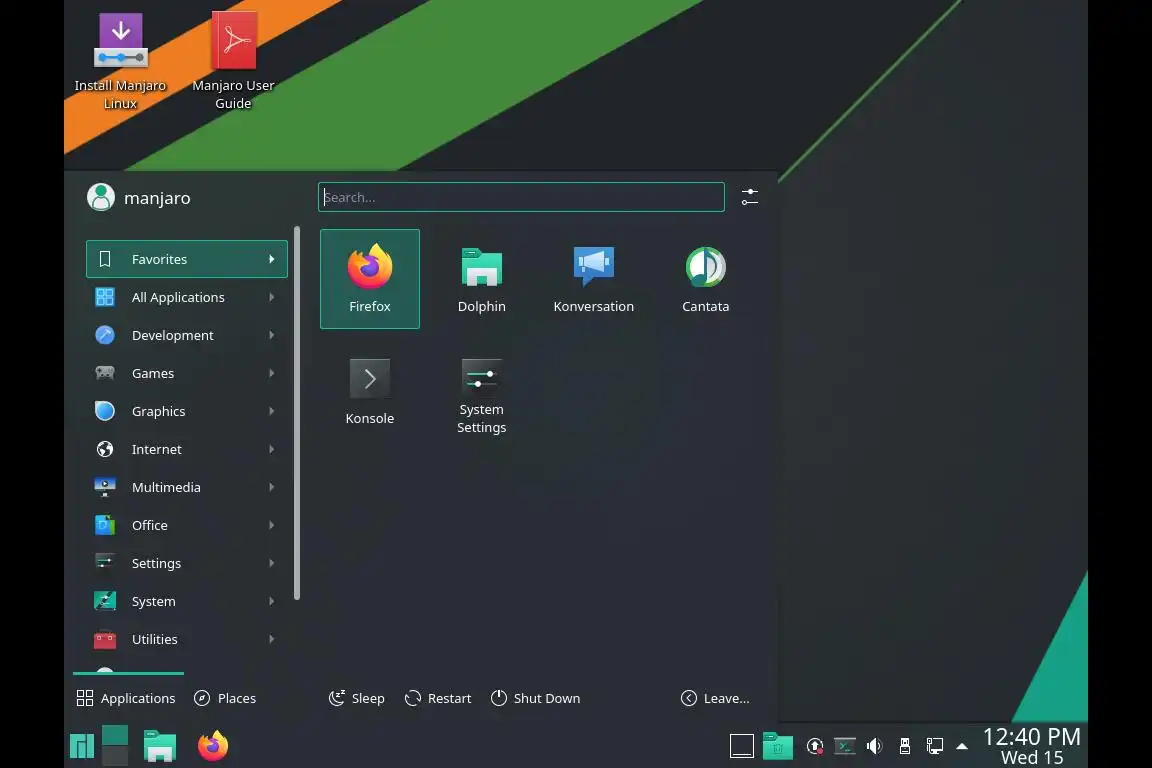This screenshot has height=768, width=1152.
Task: Switch to the Places tab
Action: point(225,698)
